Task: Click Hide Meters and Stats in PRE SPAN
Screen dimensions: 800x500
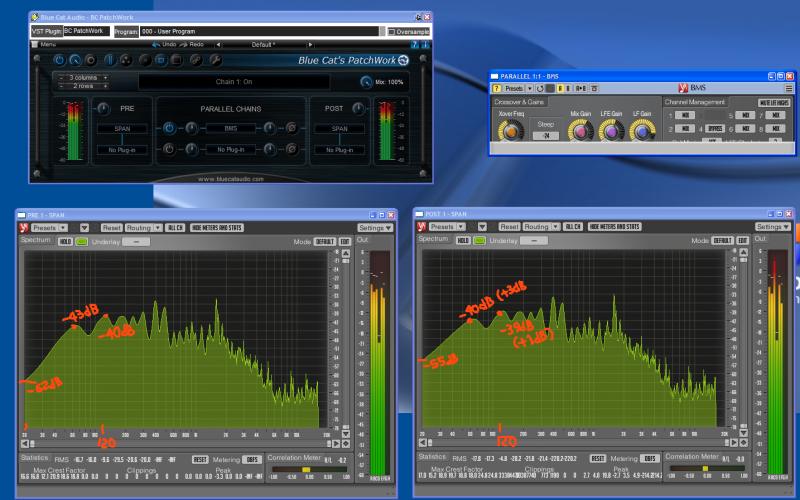Action: click(x=217, y=228)
